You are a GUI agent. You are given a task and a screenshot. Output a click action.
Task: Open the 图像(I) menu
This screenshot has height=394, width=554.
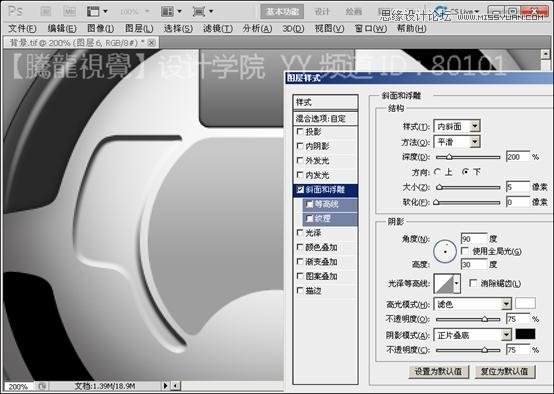click(x=100, y=28)
